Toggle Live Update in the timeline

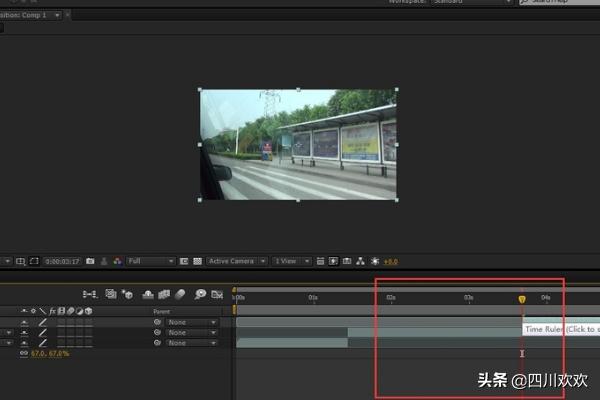click(111, 294)
